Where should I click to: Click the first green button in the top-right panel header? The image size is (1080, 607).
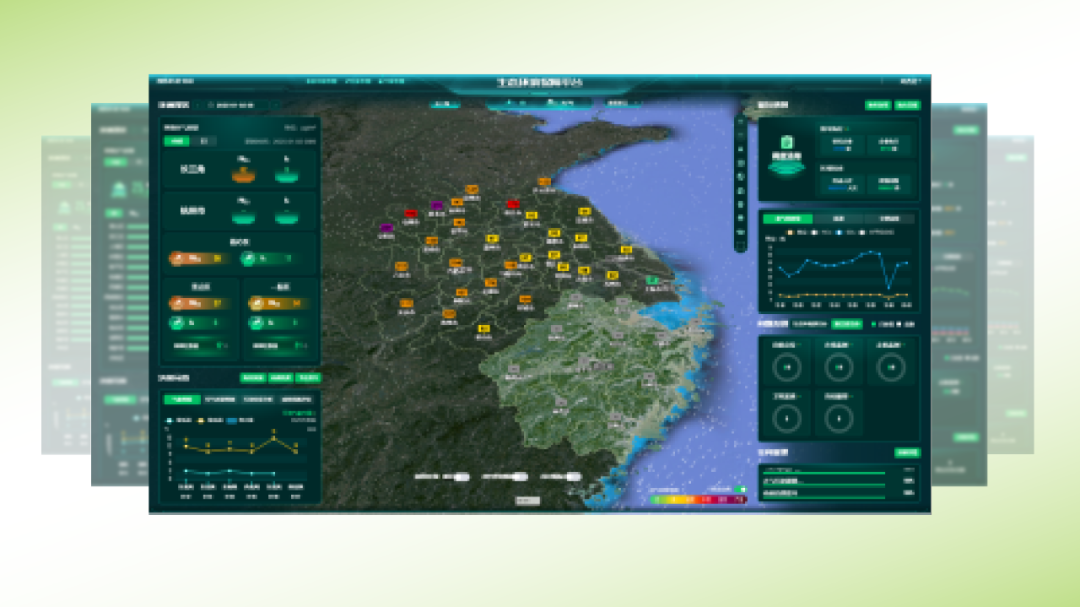pyautogui.click(x=877, y=104)
